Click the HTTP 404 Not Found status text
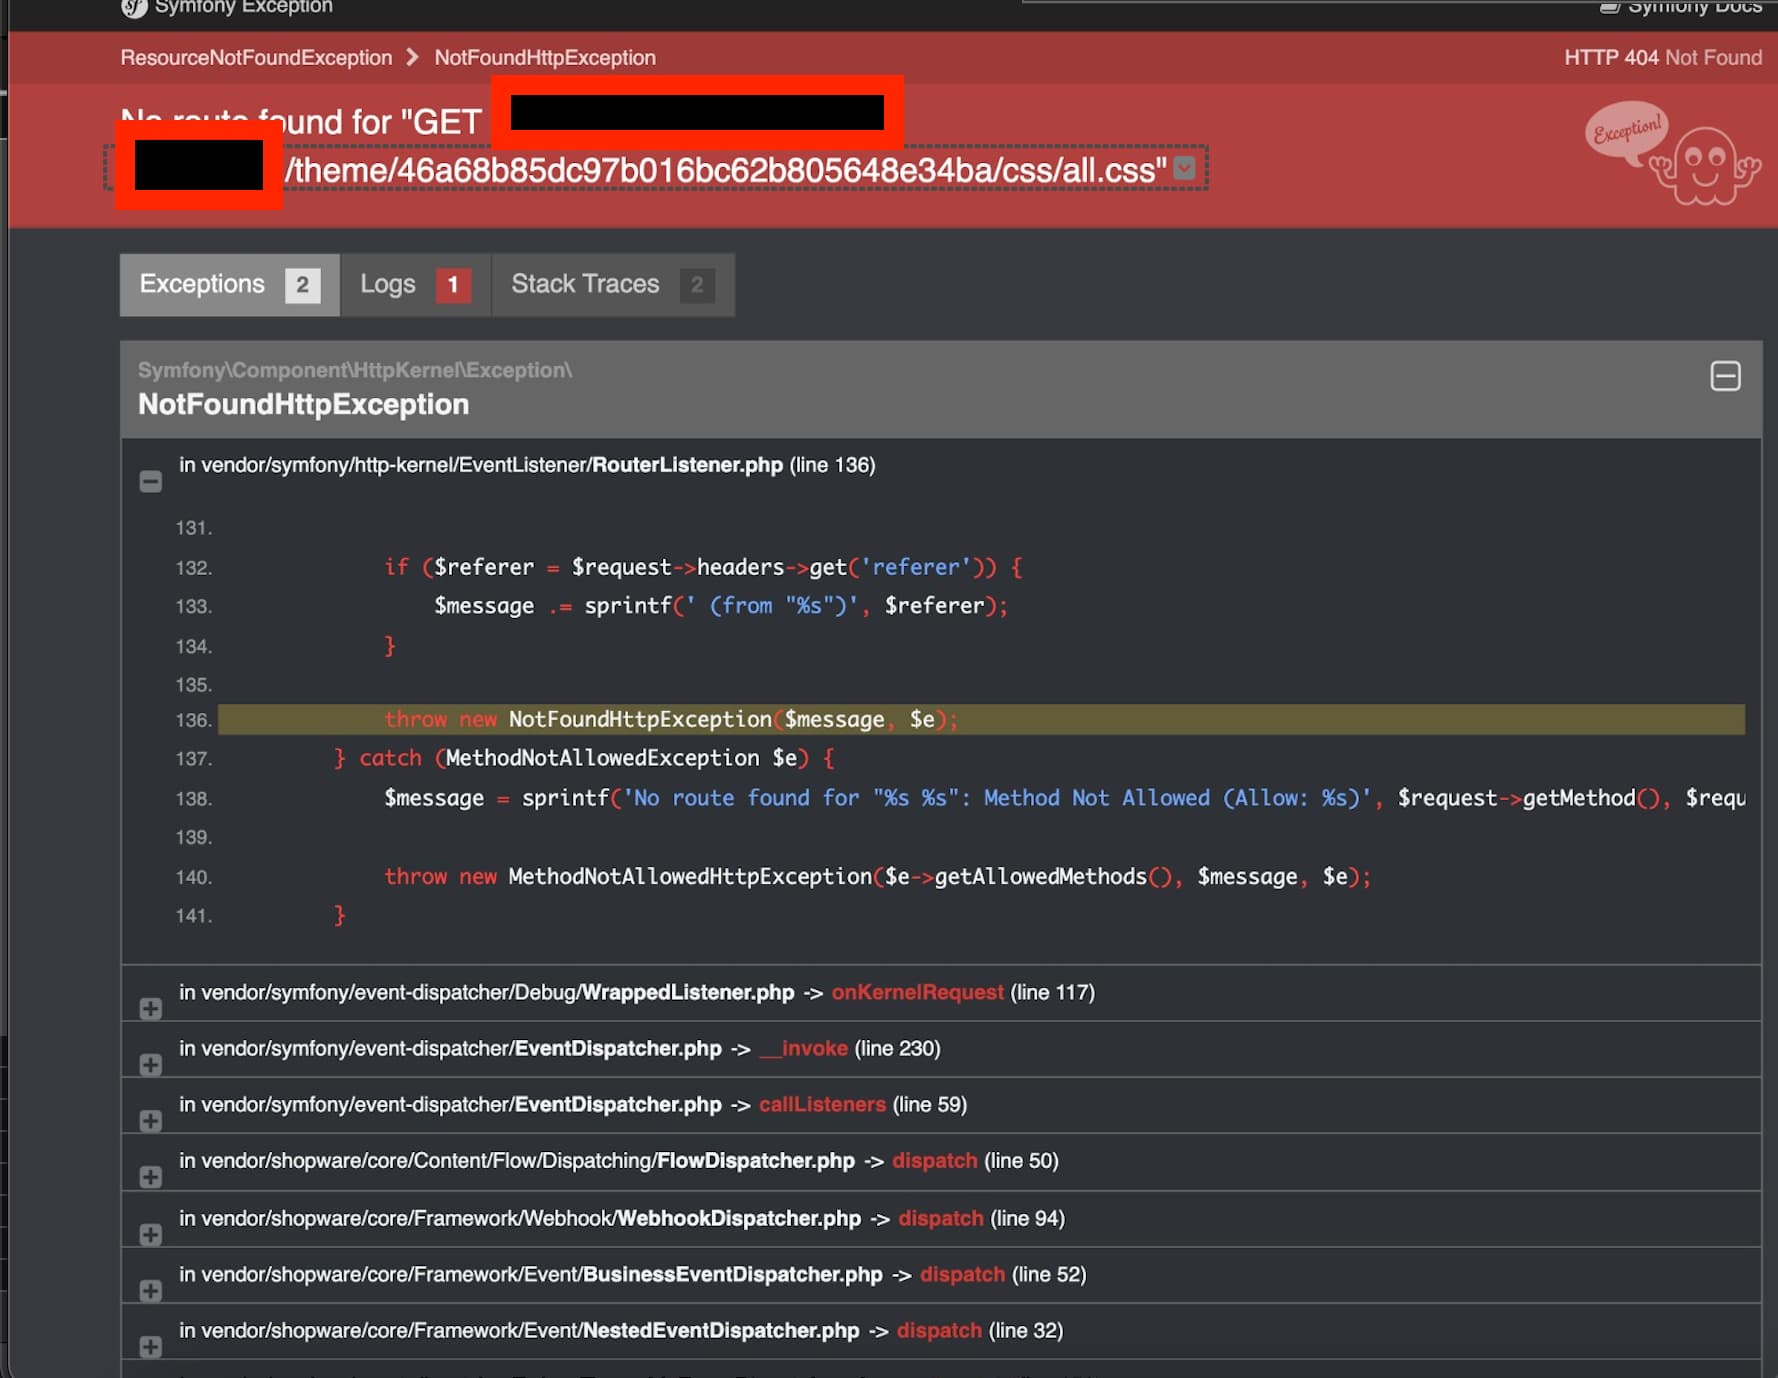1778x1378 pixels. (x=1662, y=58)
